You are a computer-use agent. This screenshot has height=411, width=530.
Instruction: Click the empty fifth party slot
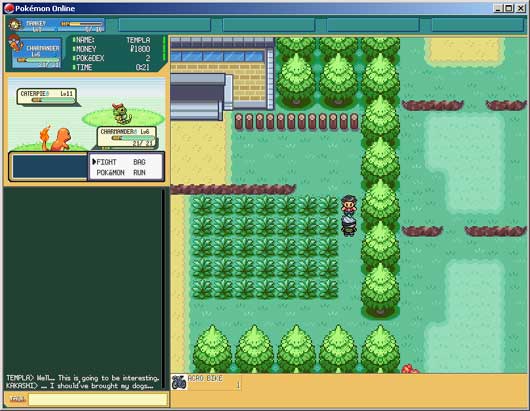click(477, 25)
